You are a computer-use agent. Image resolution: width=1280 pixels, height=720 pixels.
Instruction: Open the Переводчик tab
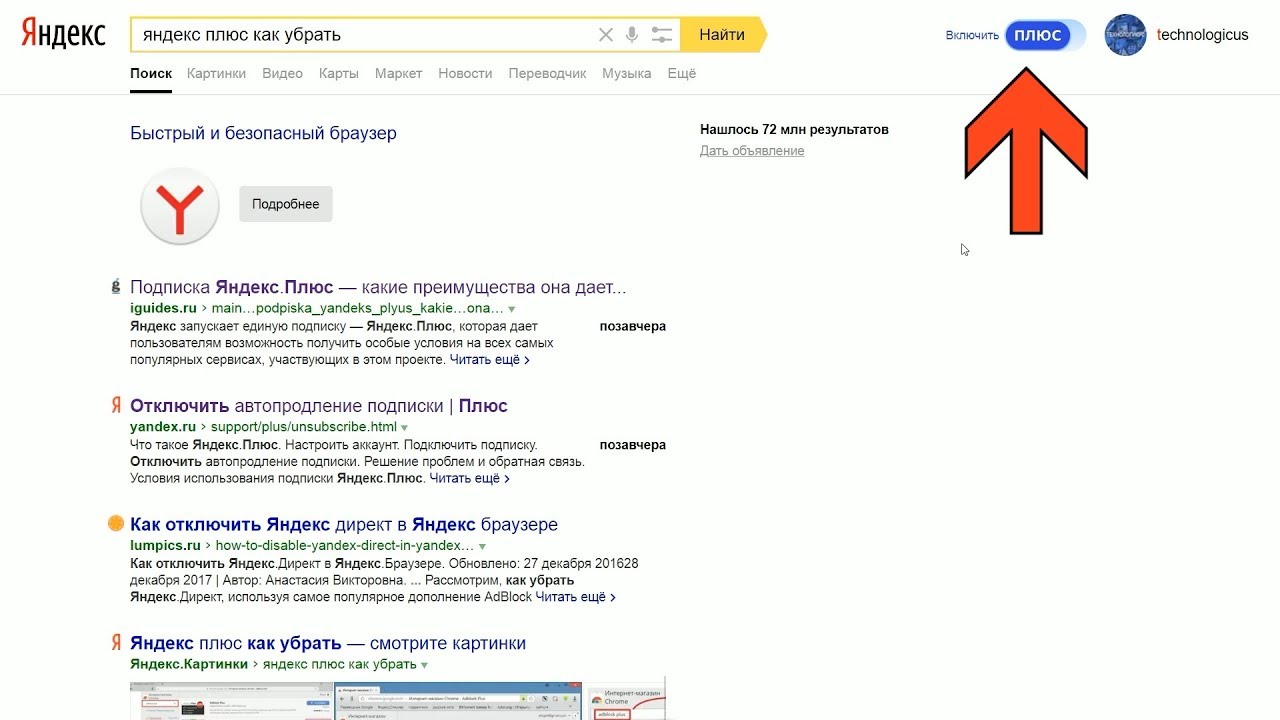(547, 73)
